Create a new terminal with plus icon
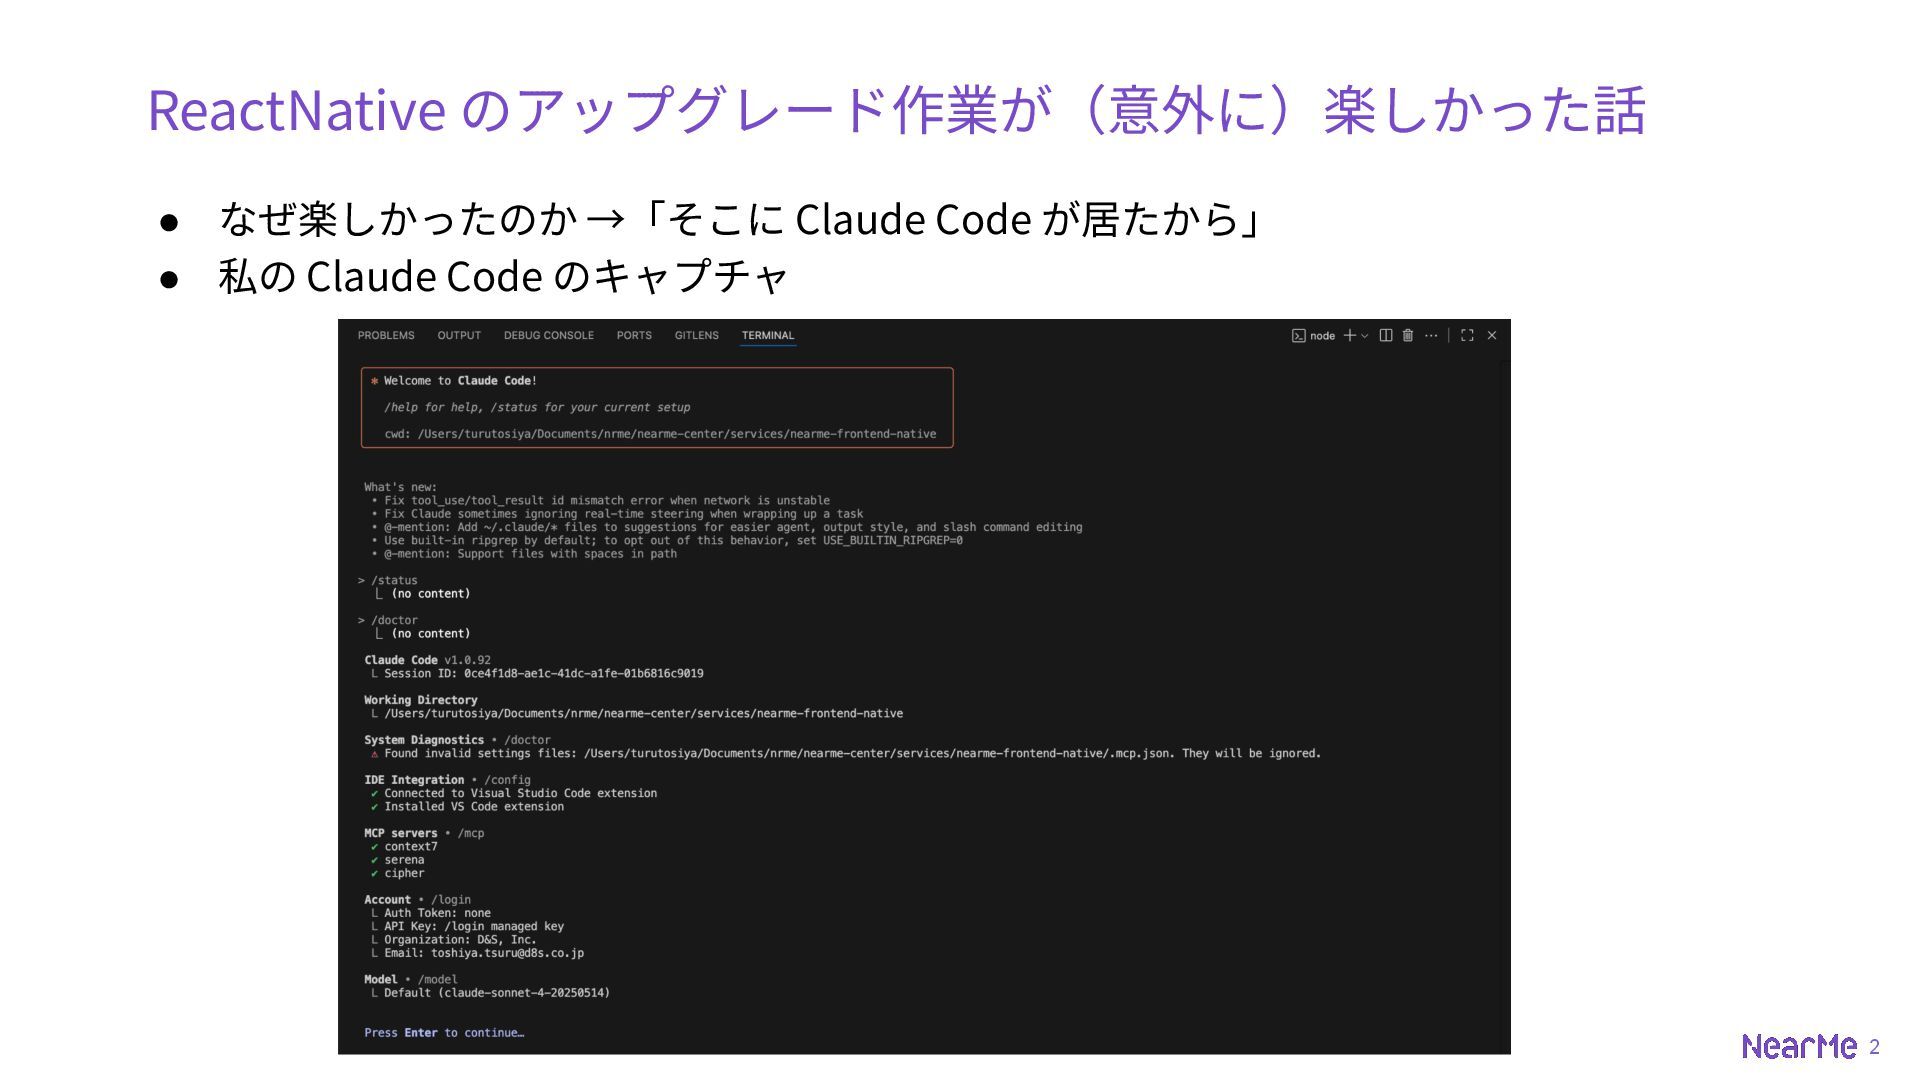Viewport: 1920px width, 1080px height. [1349, 336]
